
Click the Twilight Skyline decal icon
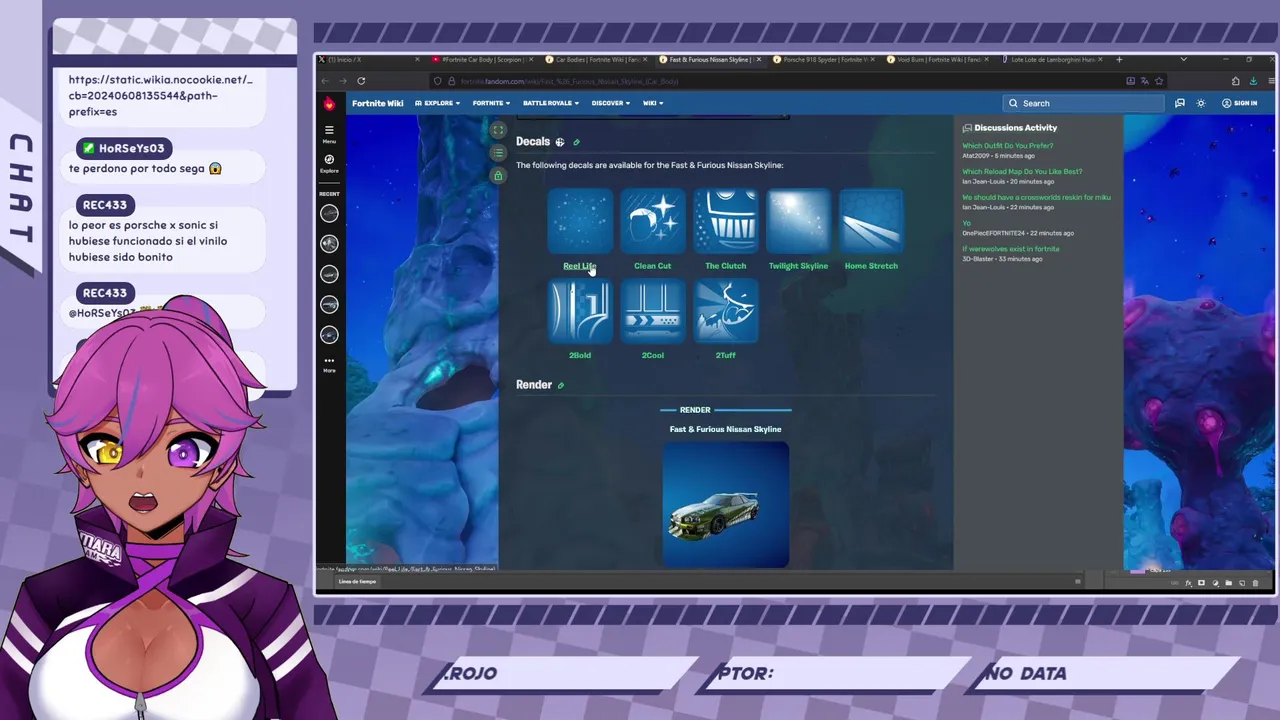(798, 223)
